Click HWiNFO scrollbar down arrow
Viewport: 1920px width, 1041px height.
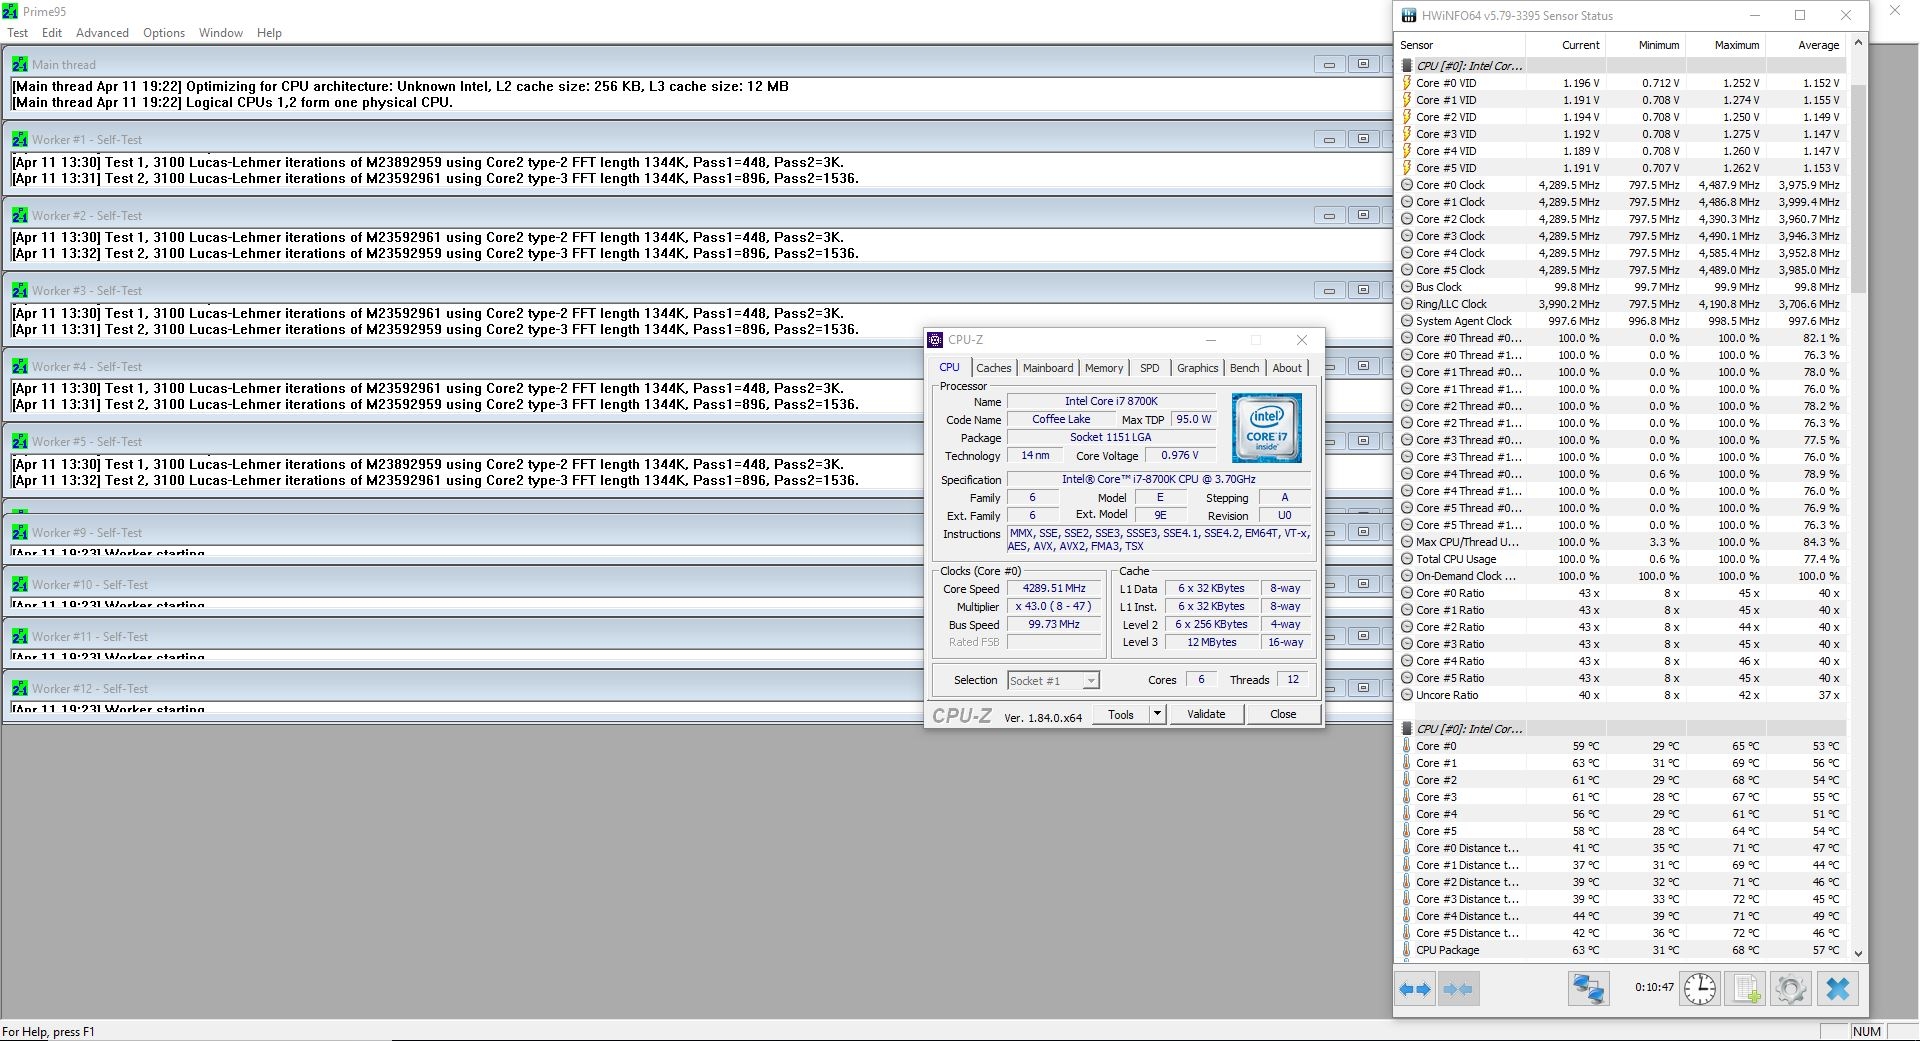pyautogui.click(x=1858, y=953)
